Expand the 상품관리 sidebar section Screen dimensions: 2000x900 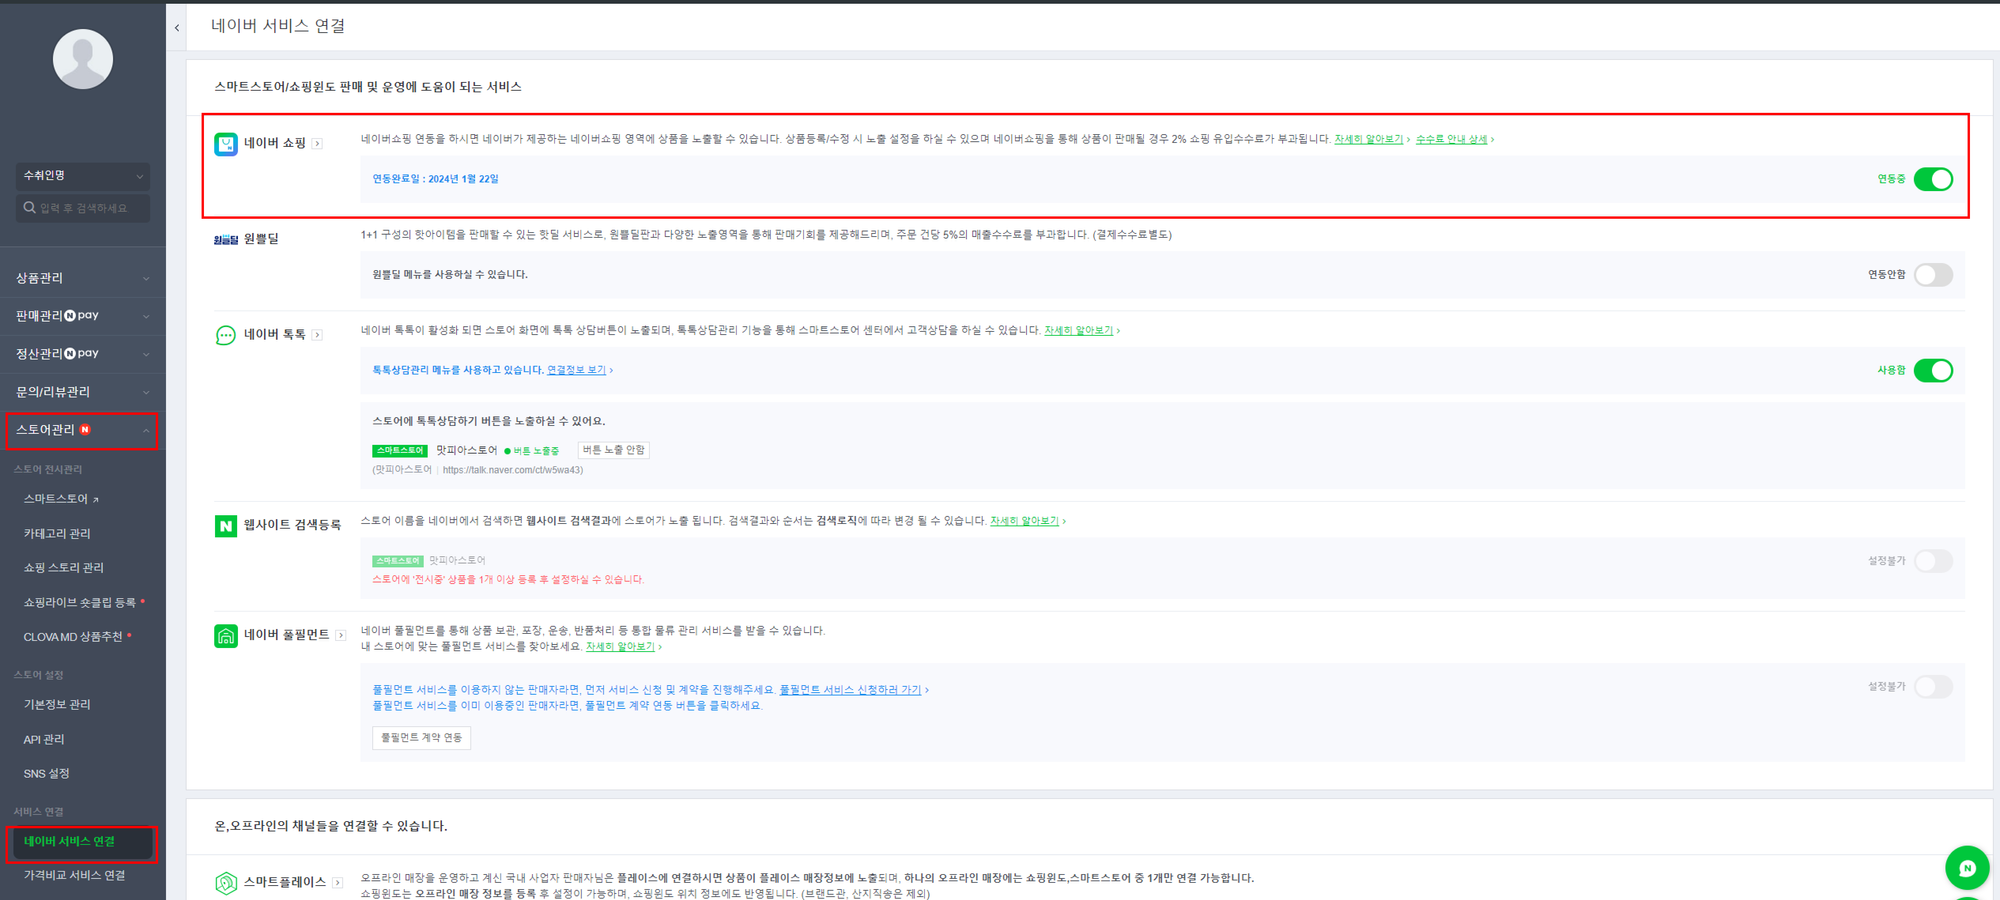(x=82, y=276)
